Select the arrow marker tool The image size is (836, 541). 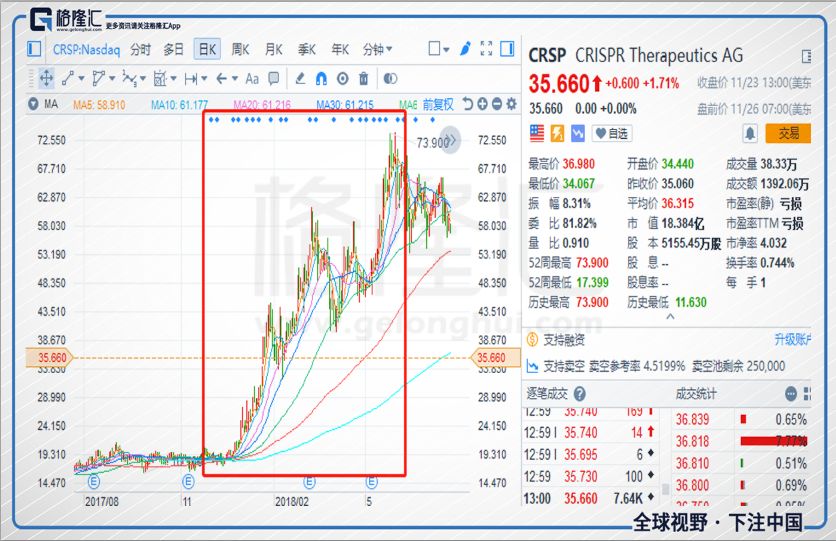tap(222, 79)
